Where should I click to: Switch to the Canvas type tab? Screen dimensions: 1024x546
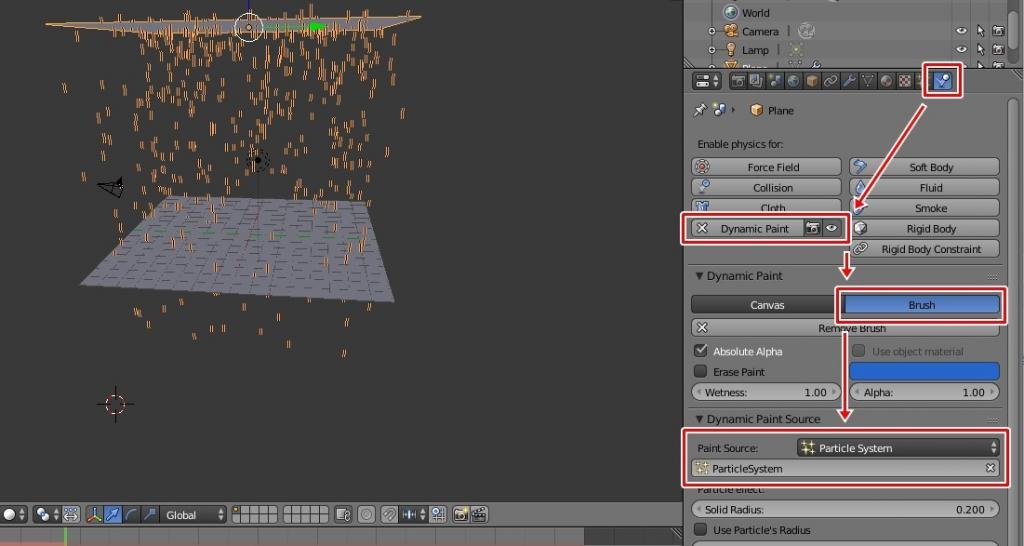coord(767,304)
